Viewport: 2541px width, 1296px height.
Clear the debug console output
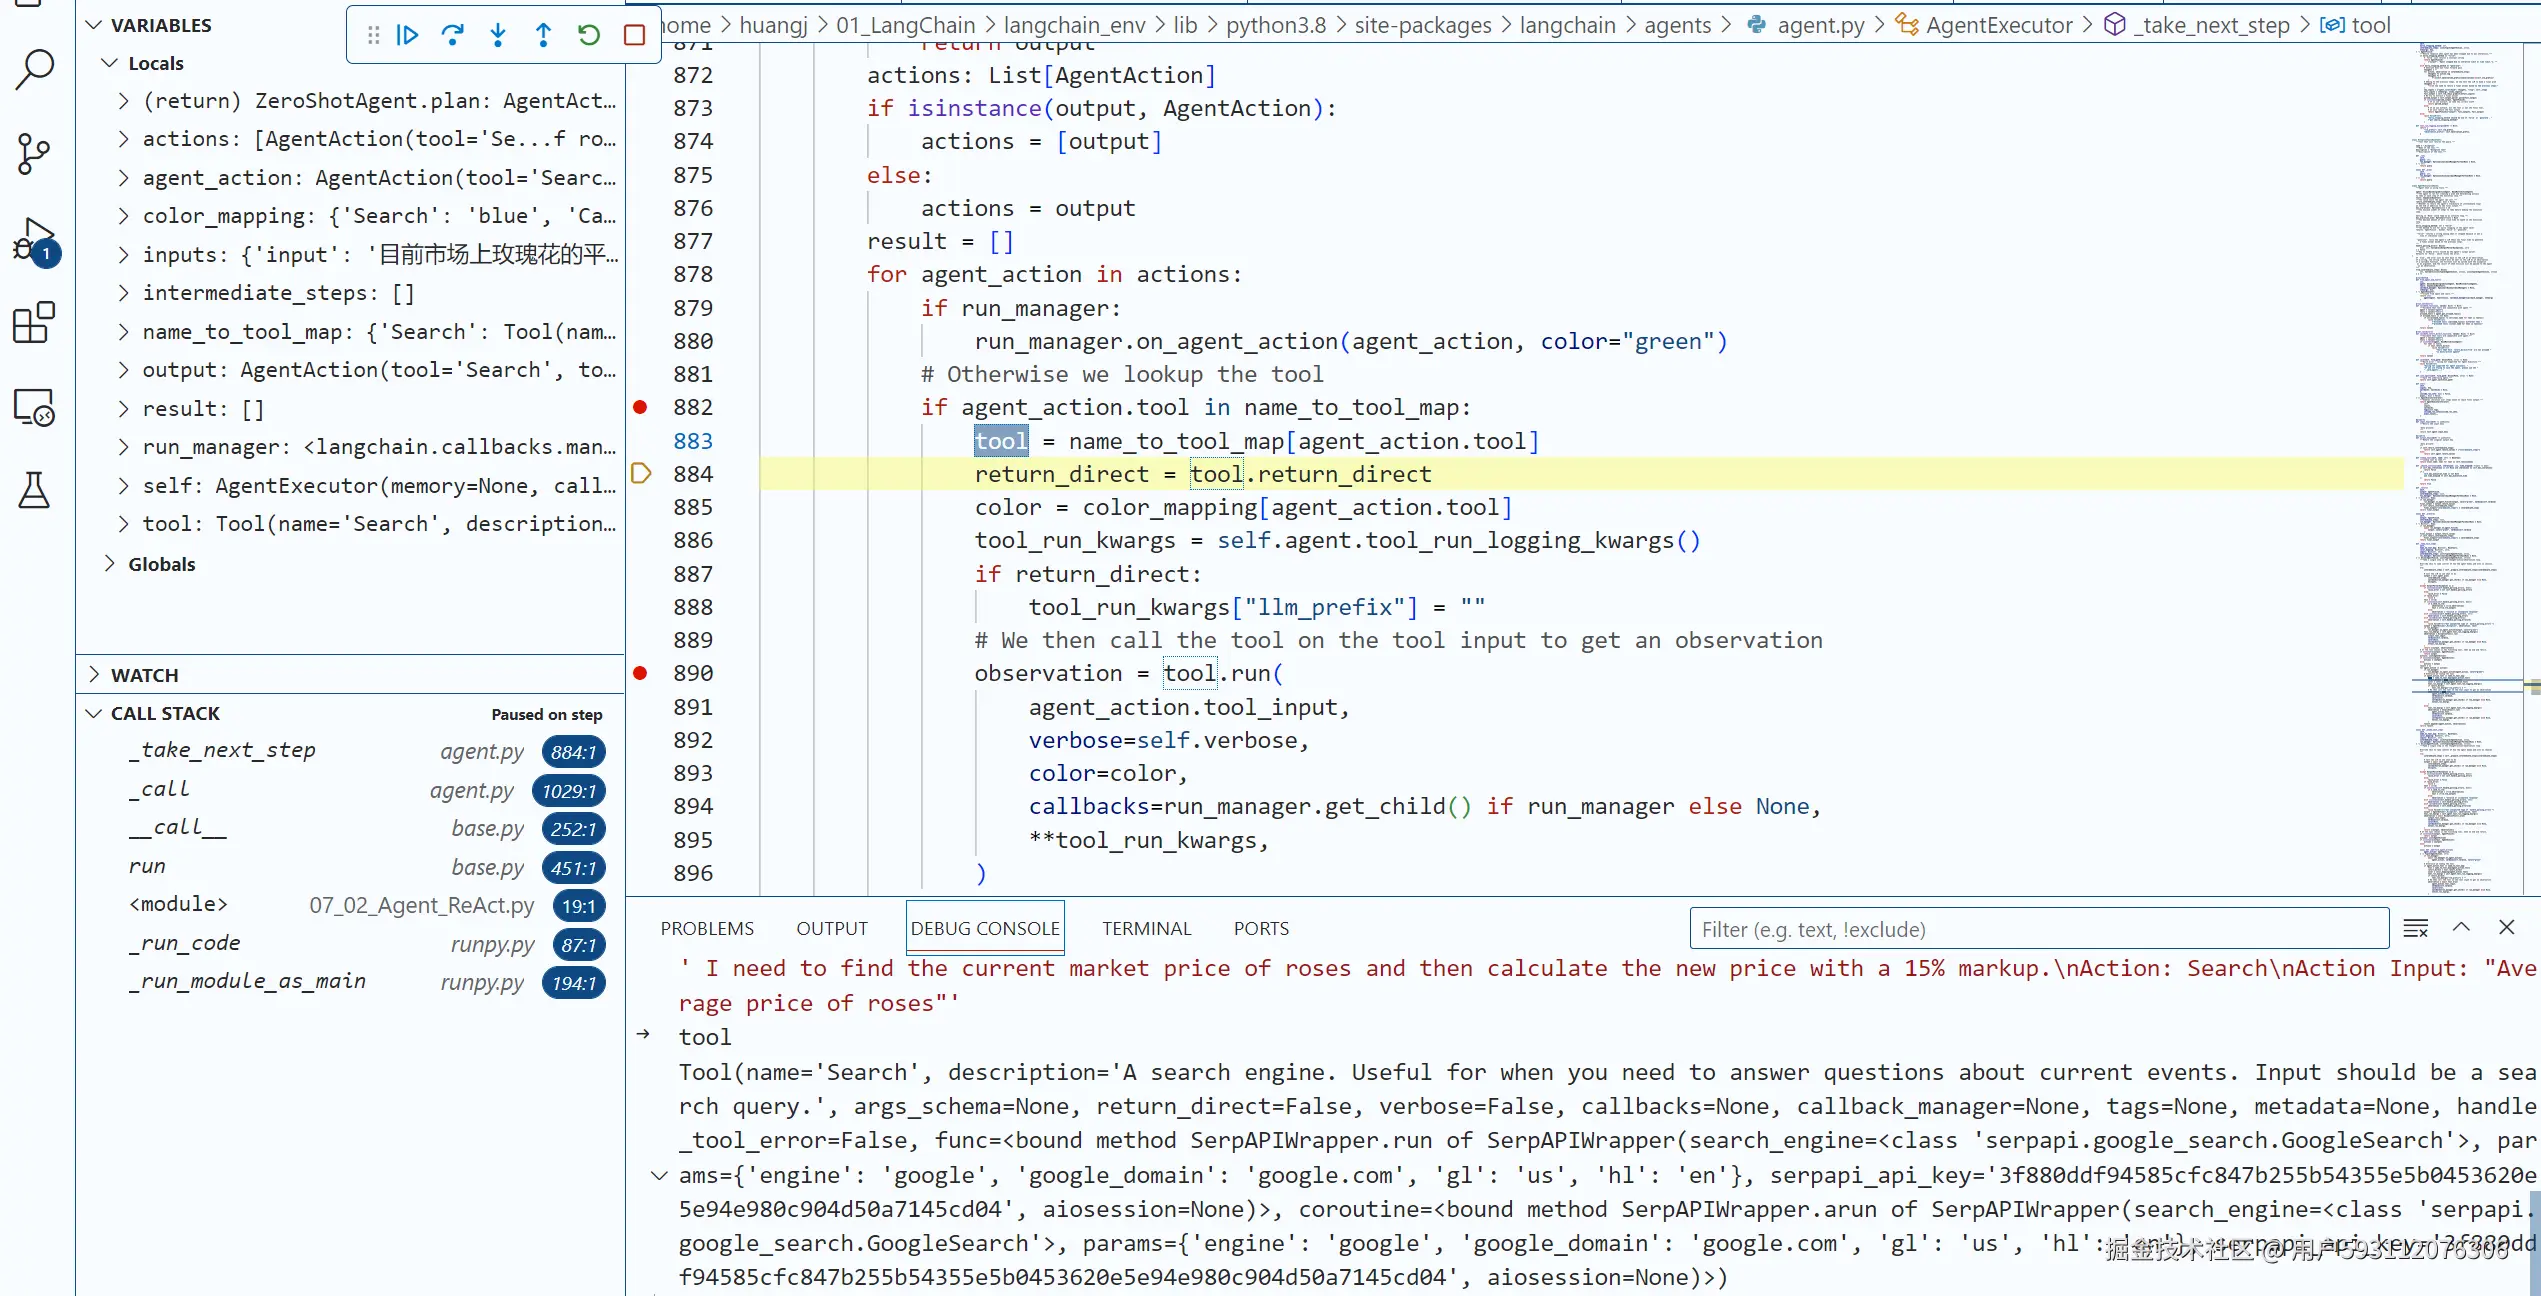point(2415,929)
